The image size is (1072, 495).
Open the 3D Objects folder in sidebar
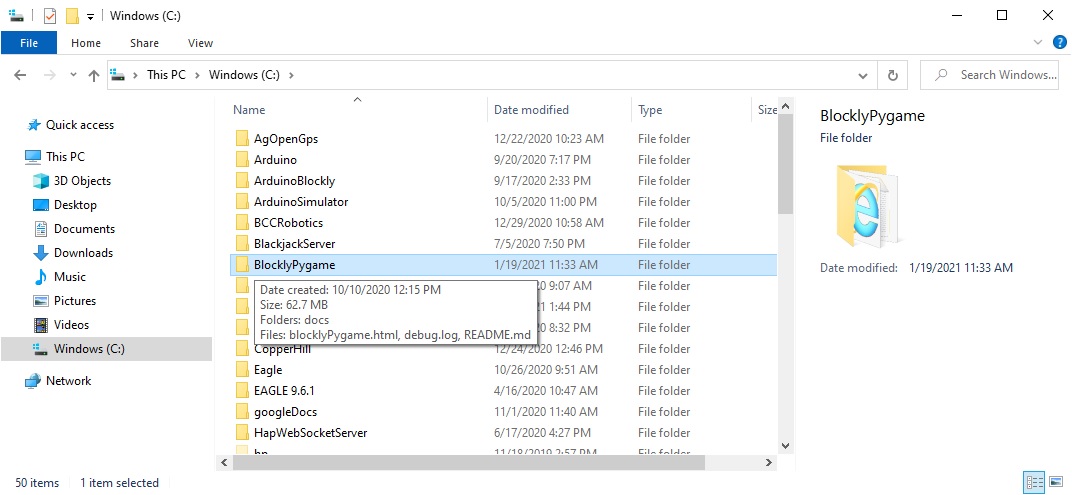pos(82,181)
